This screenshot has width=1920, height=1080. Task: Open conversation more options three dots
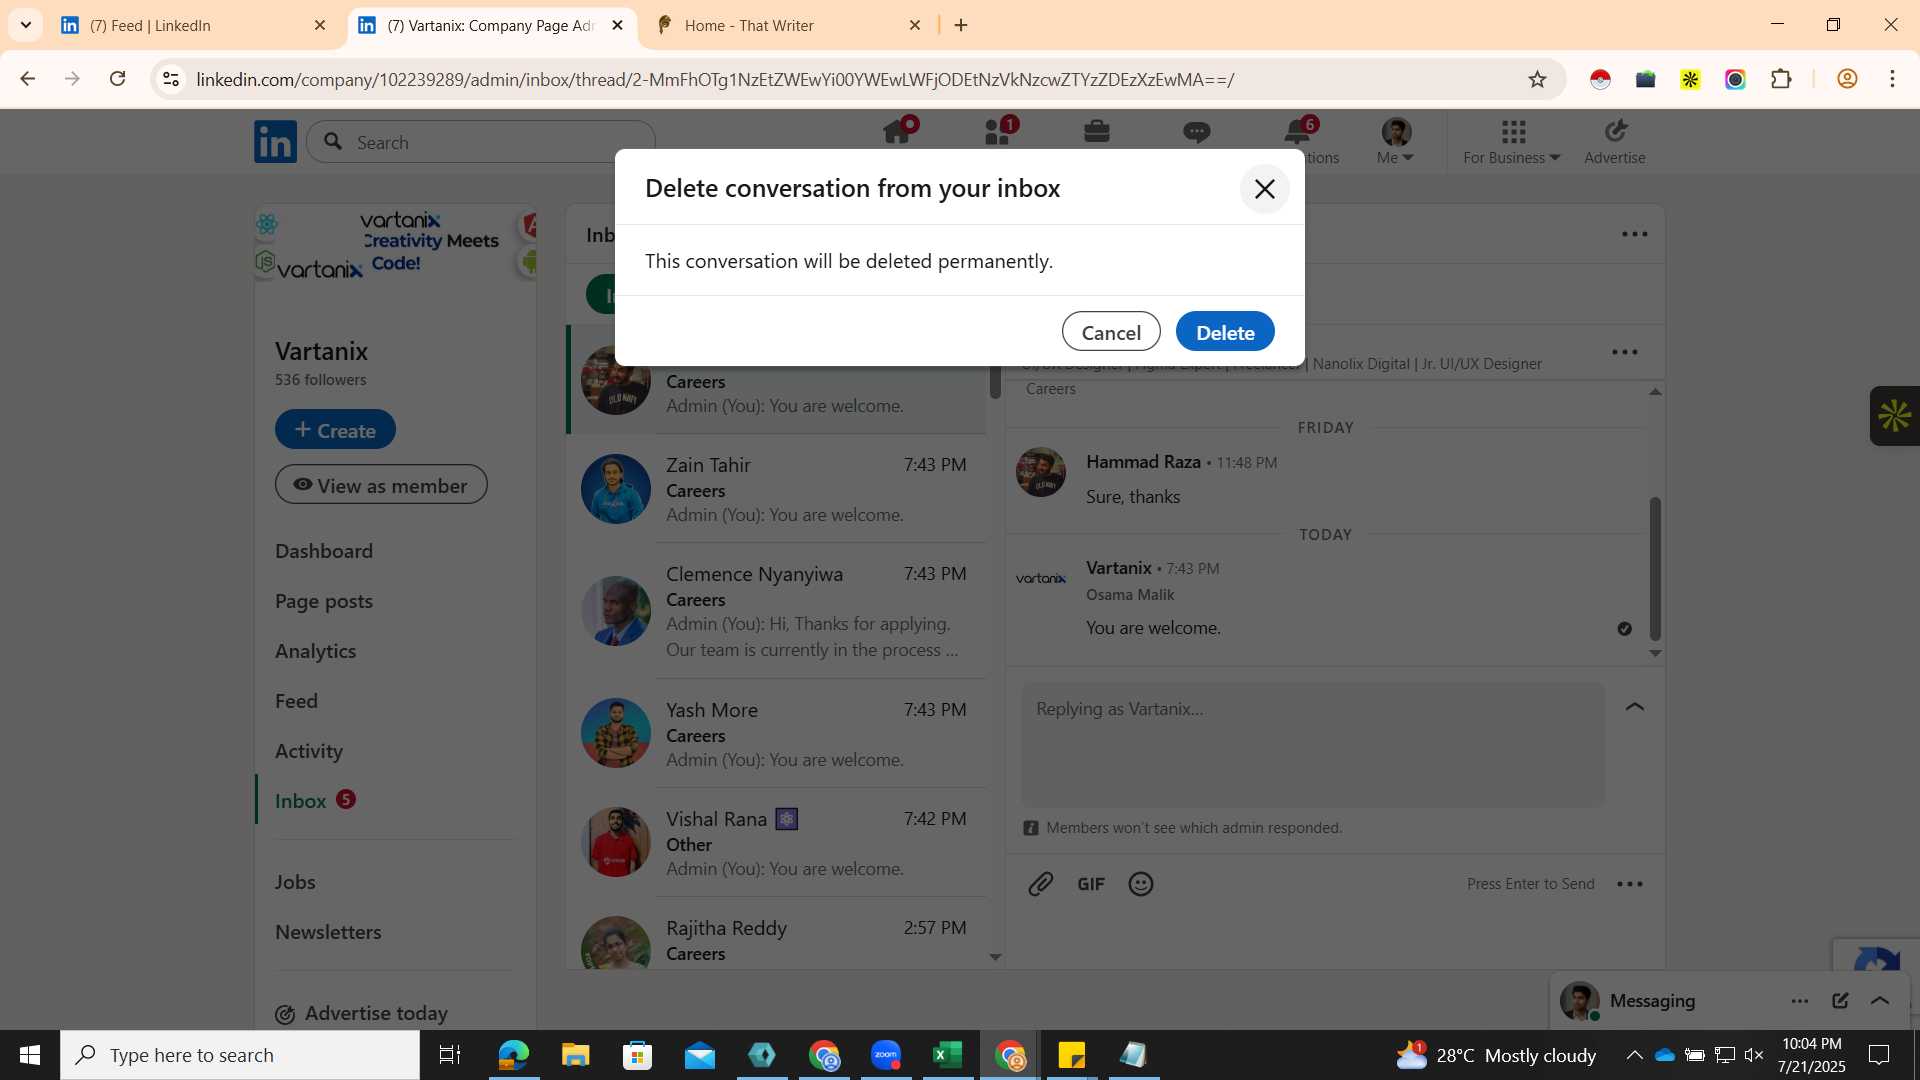tap(1625, 352)
